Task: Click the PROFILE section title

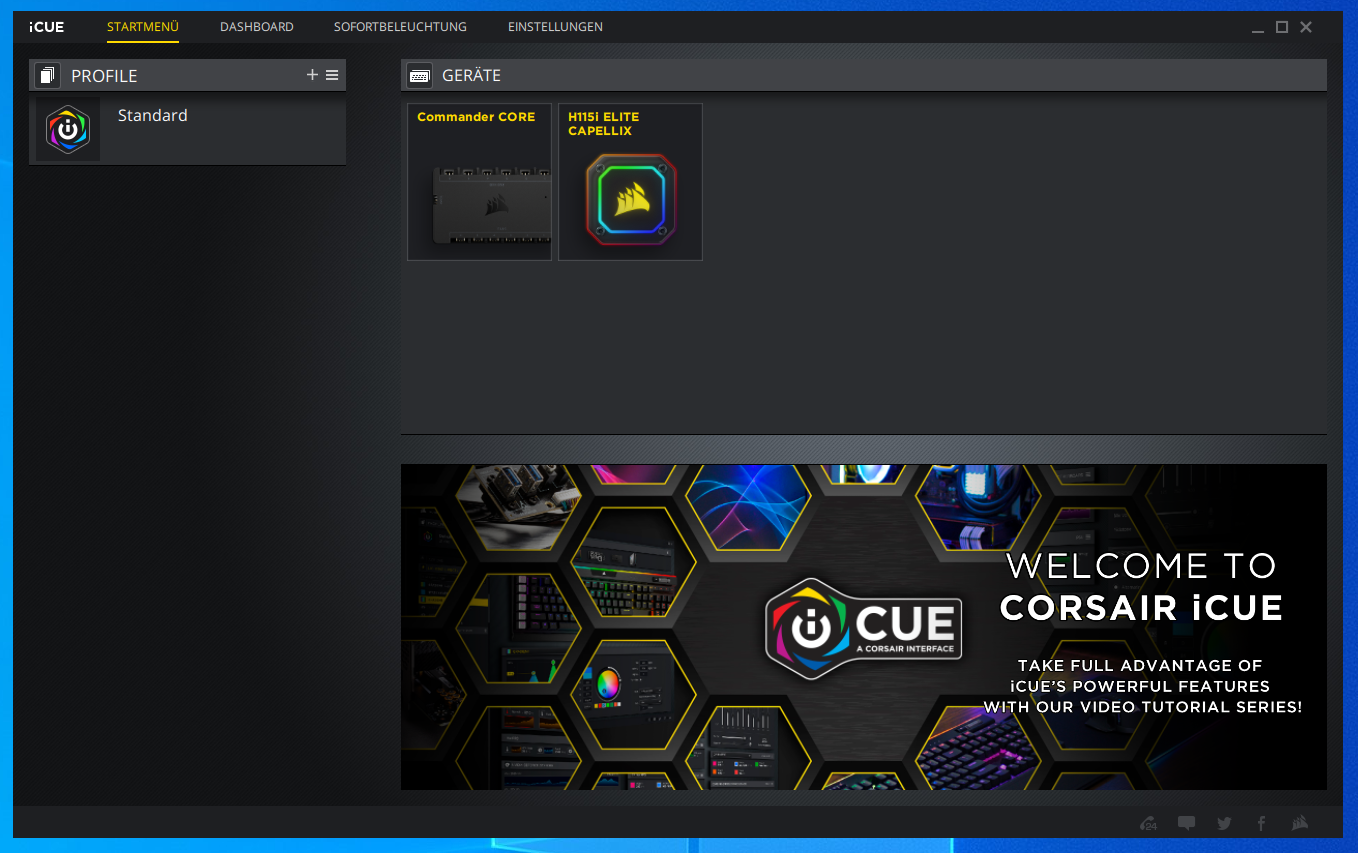Action: tap(104, 76)
